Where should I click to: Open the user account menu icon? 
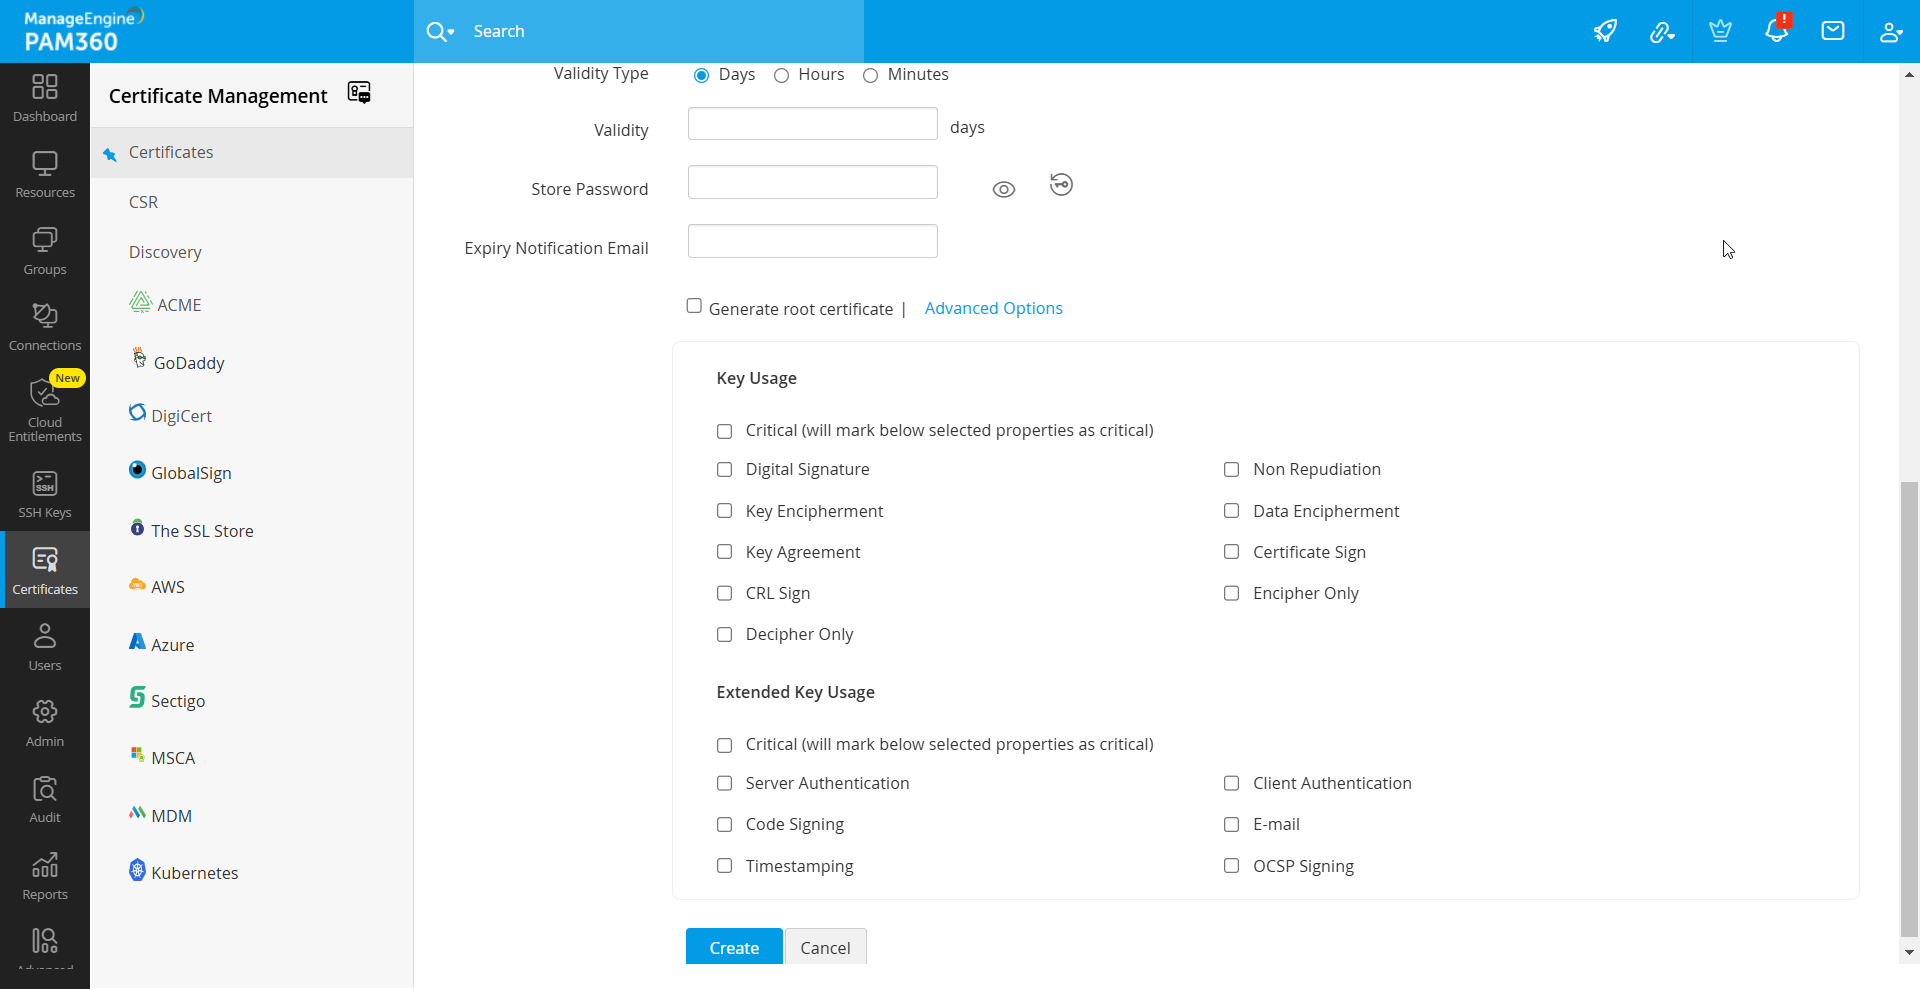pyautogui.click(x=1890, y=31)
